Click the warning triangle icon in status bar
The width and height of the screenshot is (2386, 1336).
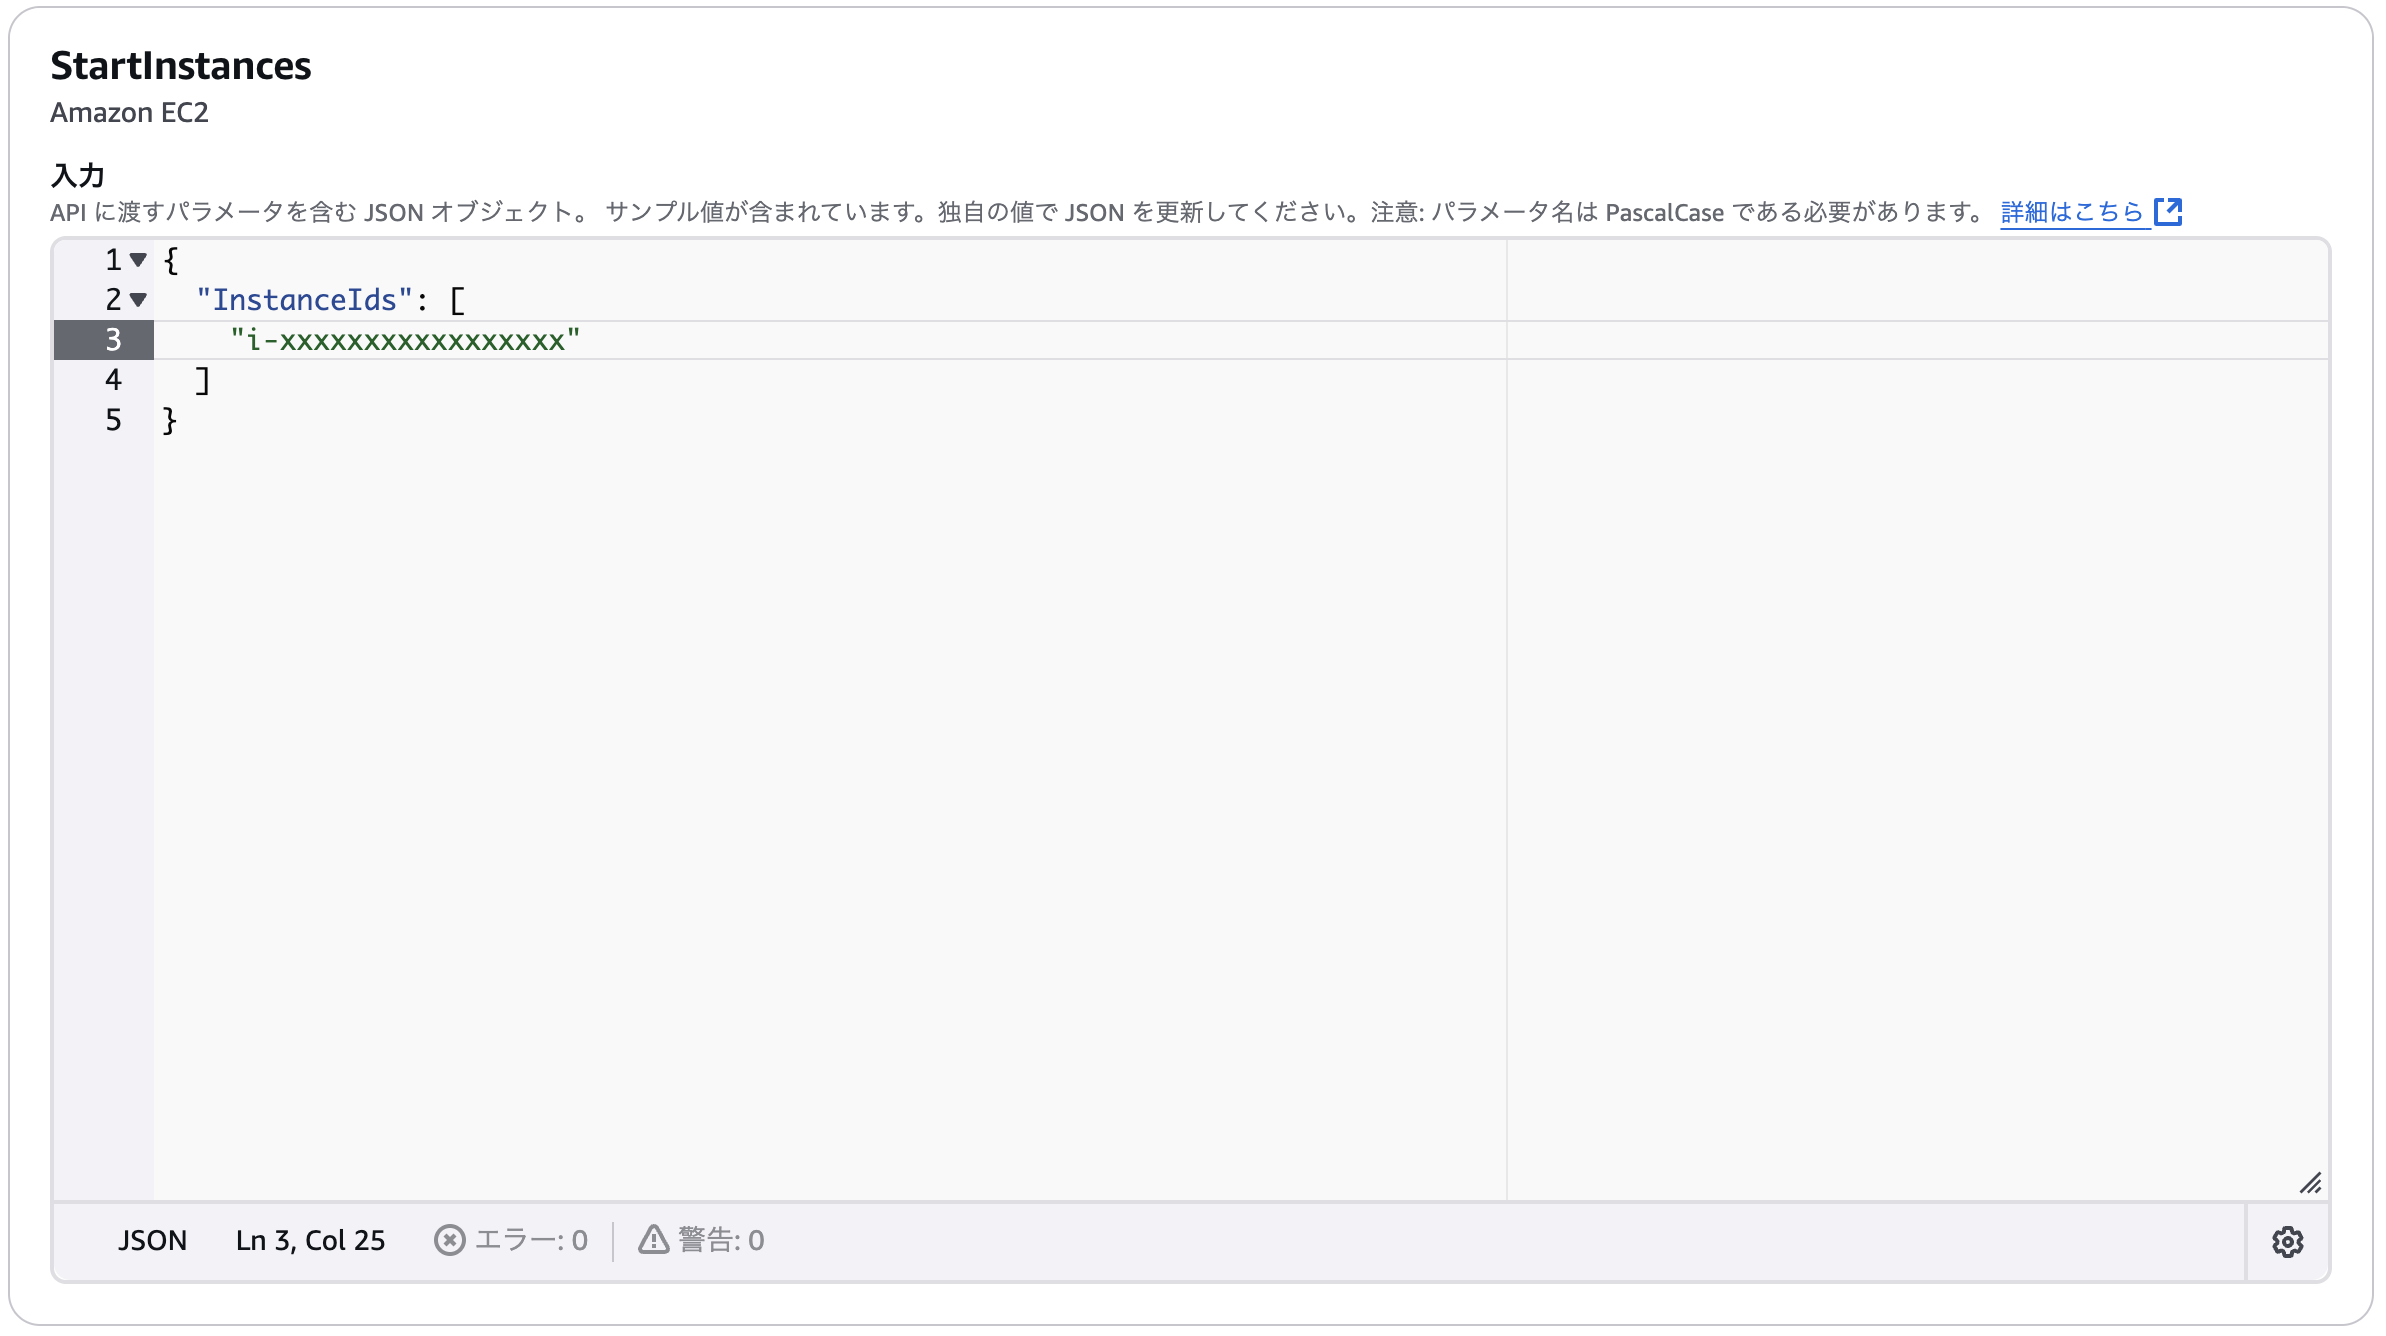[x=654, y=1240]
